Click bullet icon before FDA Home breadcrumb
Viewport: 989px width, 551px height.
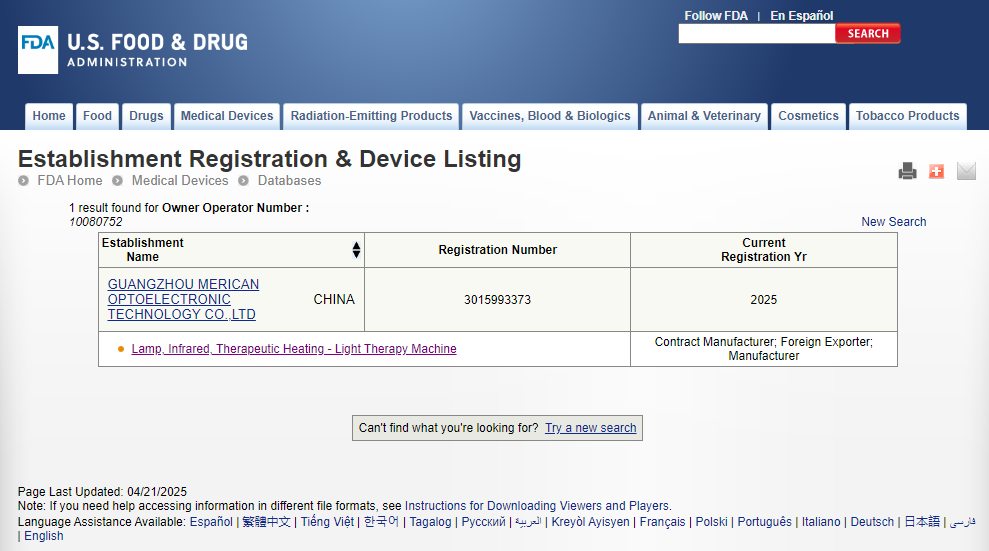pos(23,181)
